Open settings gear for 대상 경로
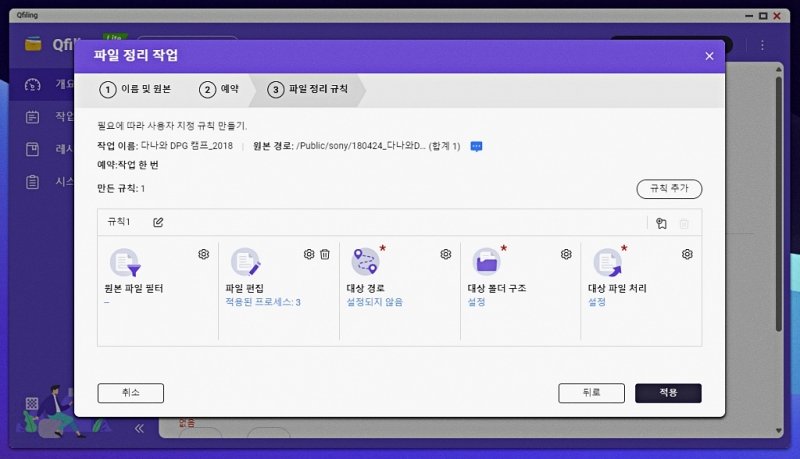Viewport: 800px width, 459px height. click(446, 255)
